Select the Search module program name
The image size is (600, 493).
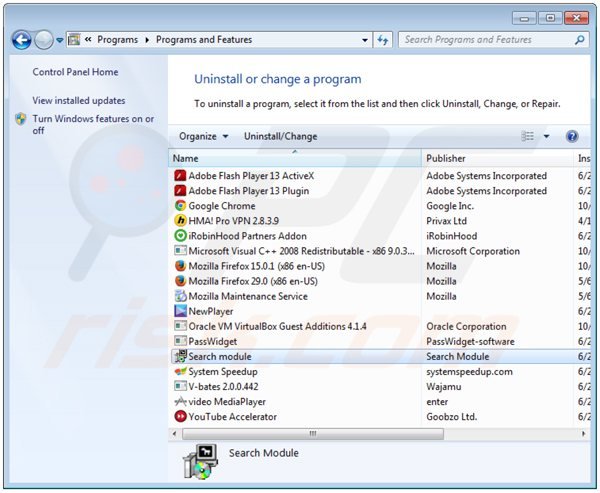220,356
